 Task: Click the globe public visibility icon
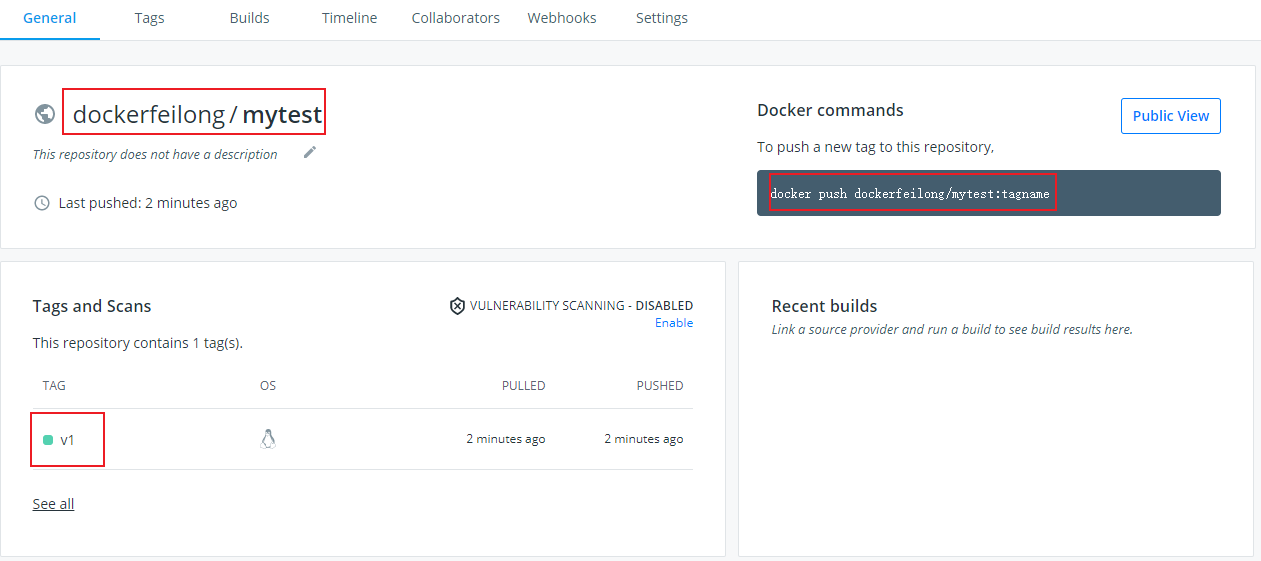point(44,114)
